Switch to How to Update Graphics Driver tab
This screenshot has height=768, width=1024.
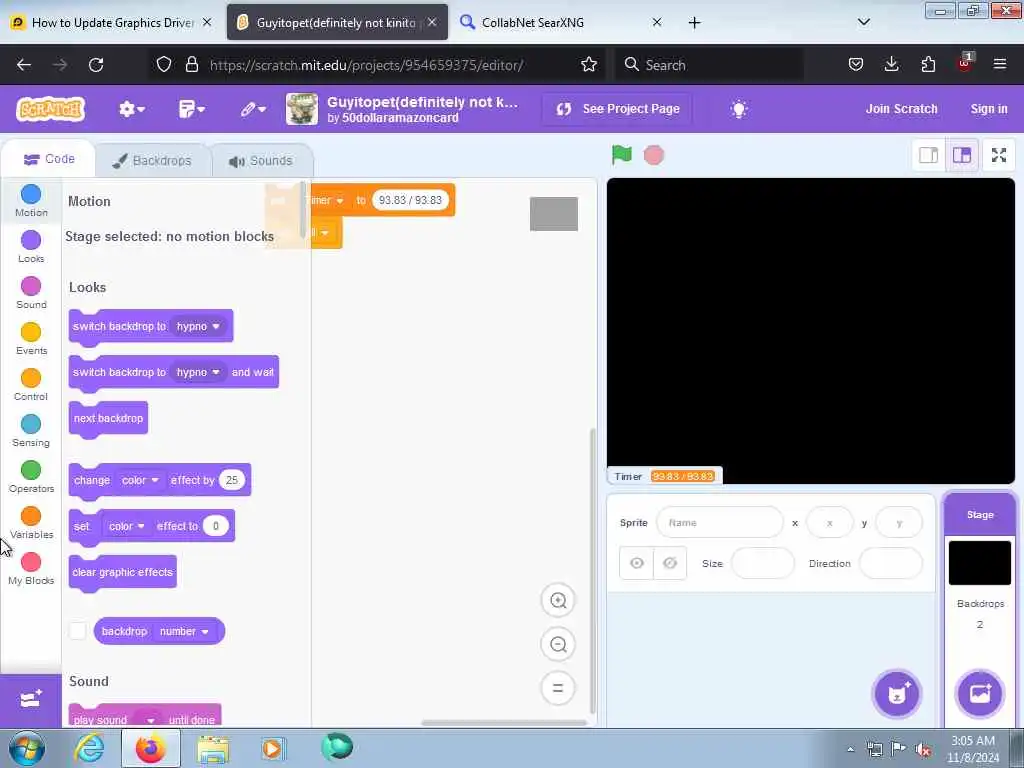tap(112, 22)
